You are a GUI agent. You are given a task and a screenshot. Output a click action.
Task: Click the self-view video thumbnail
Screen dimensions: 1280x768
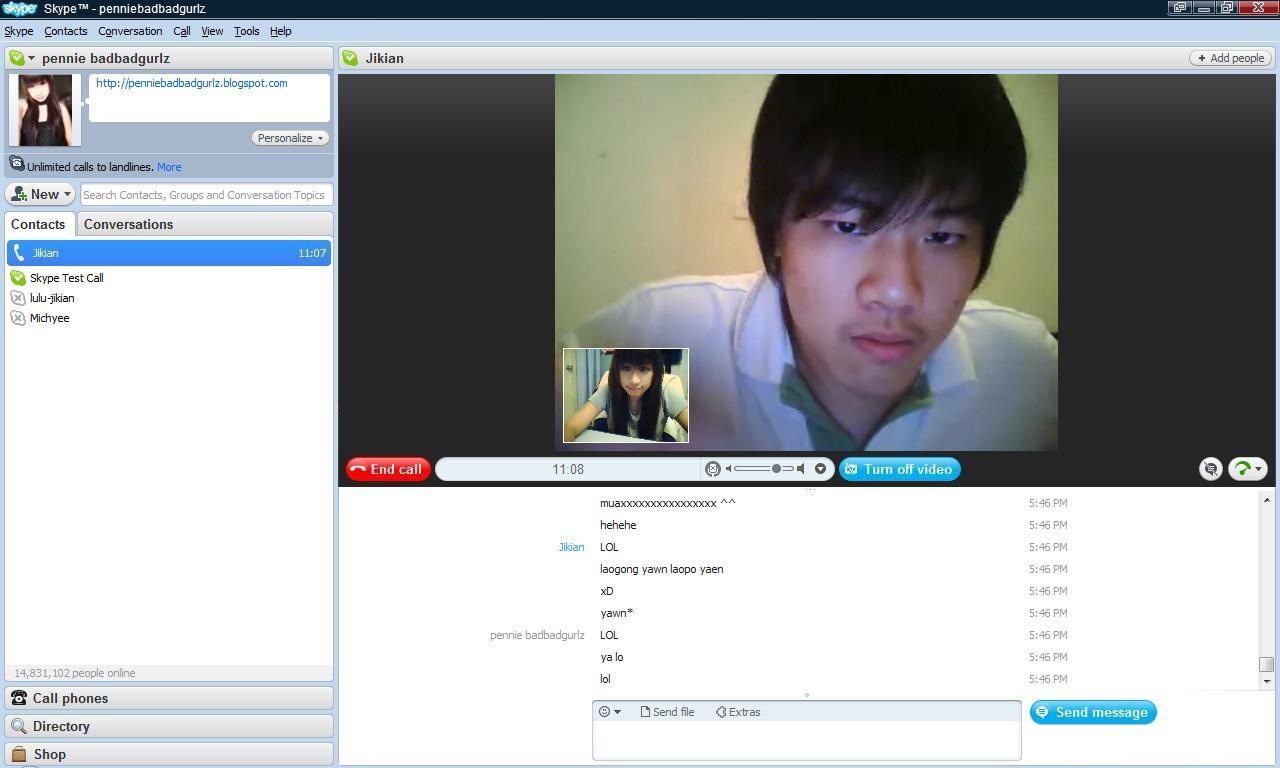point(626,395)
